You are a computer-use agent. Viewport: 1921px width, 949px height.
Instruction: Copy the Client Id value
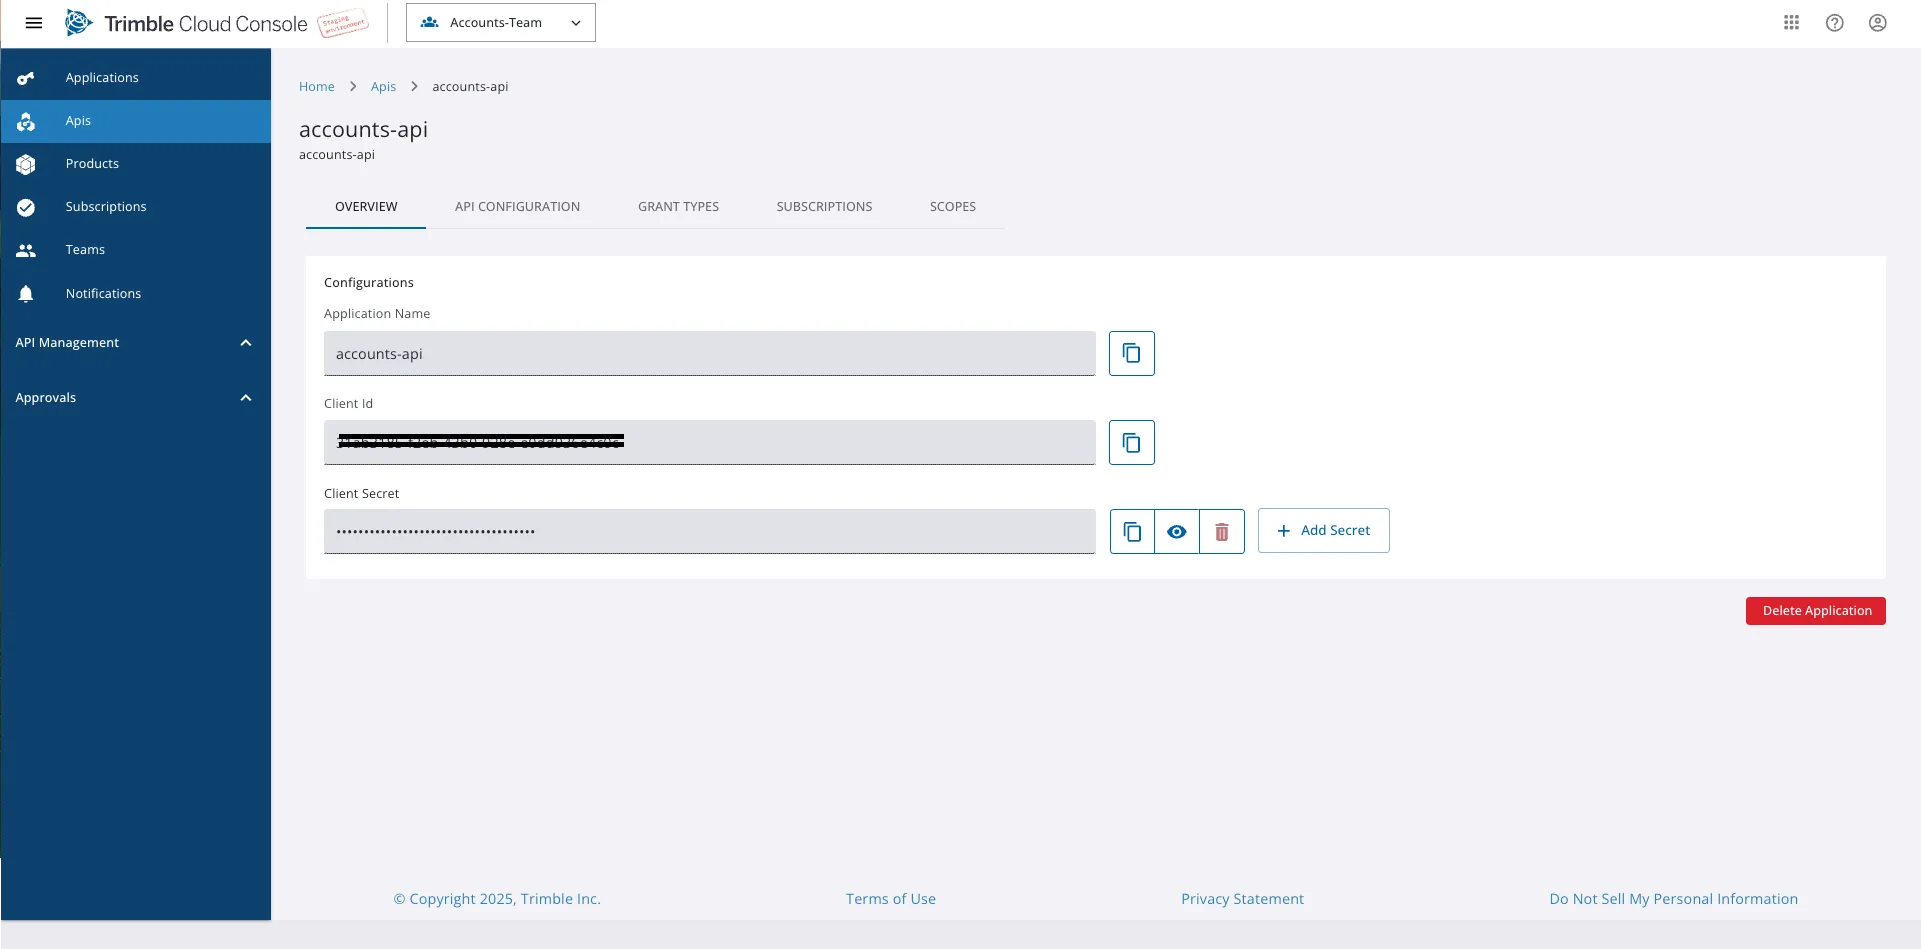pos(1131,442)
